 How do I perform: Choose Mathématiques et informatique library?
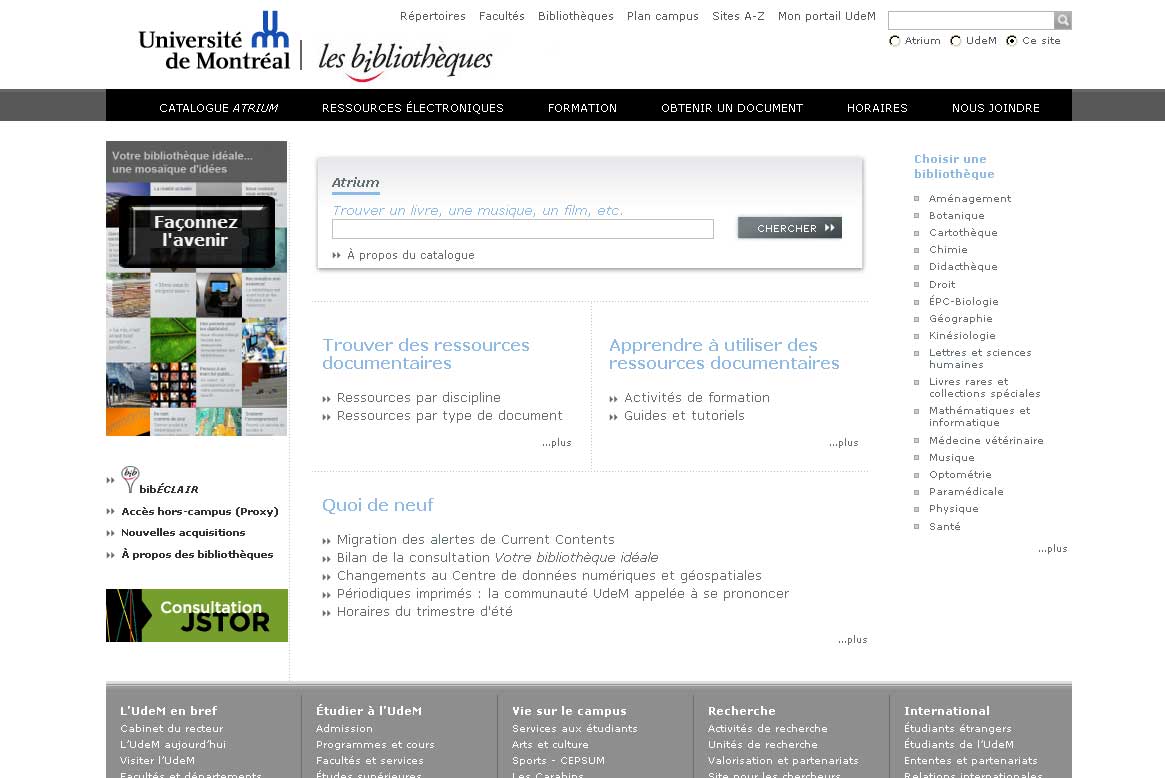(979, 417)
